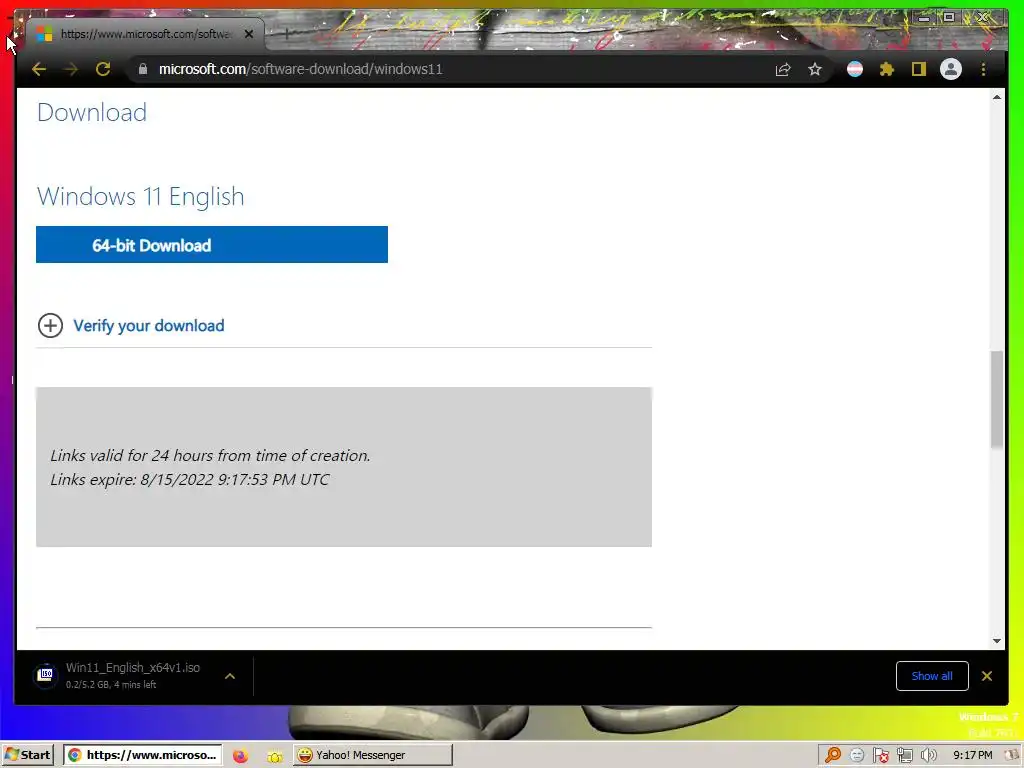Image resolution: width=1024 pixels, height=768 pixels.
Task: Click the padlock site info icon
Action: 143,69
